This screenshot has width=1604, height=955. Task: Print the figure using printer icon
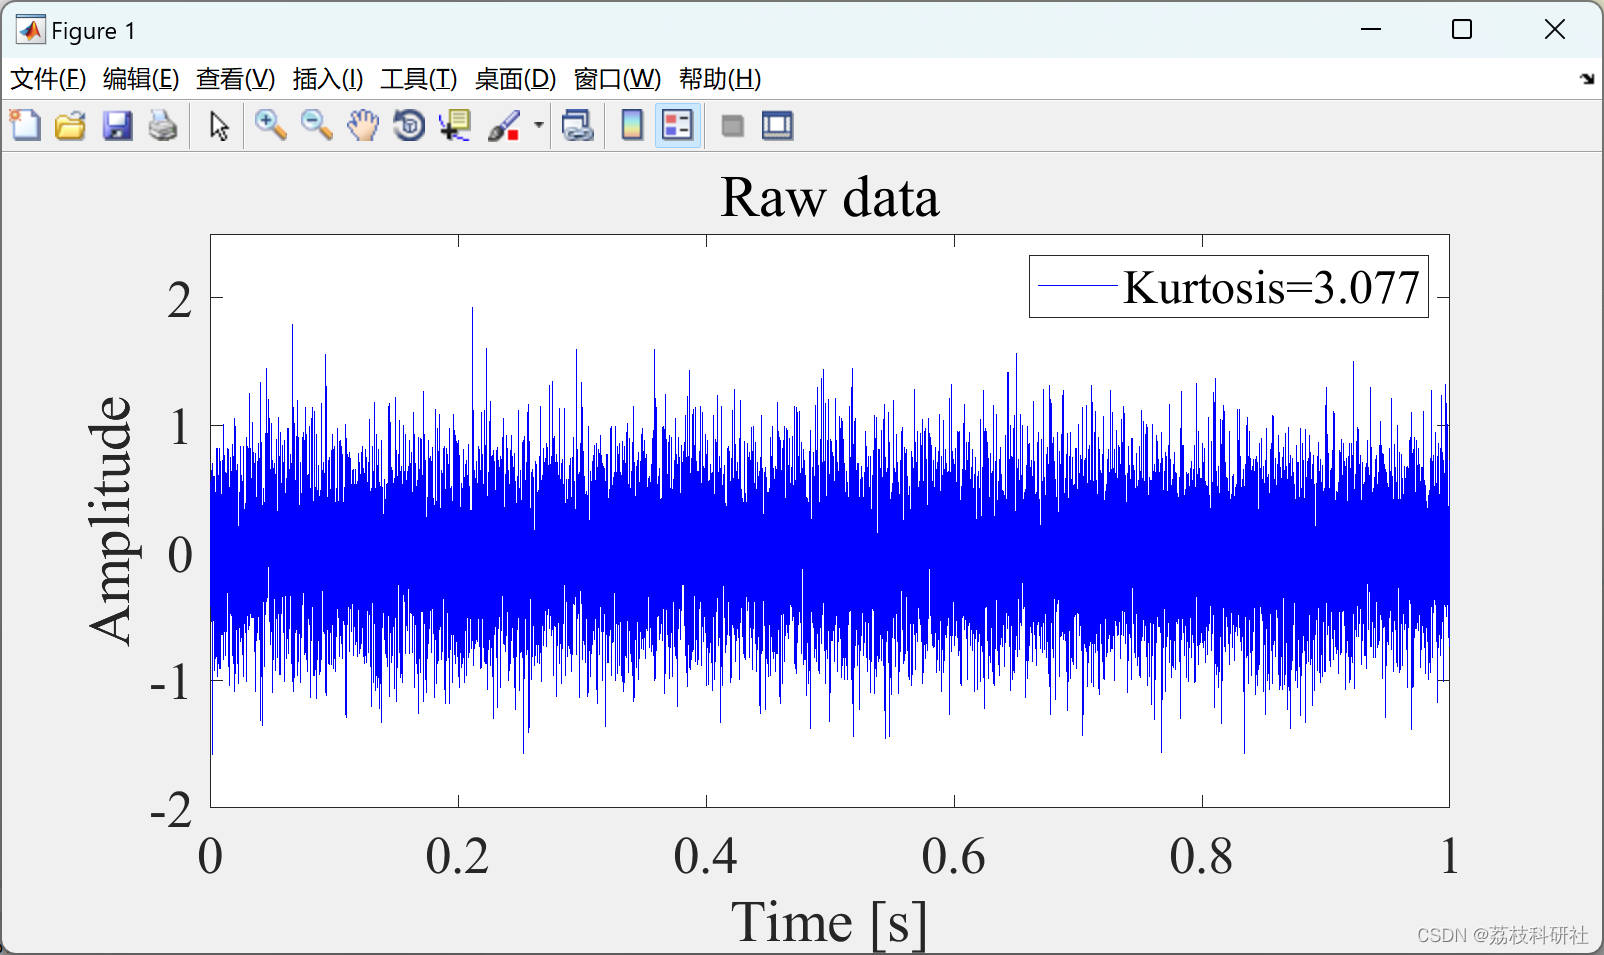(x=163, y=126)
